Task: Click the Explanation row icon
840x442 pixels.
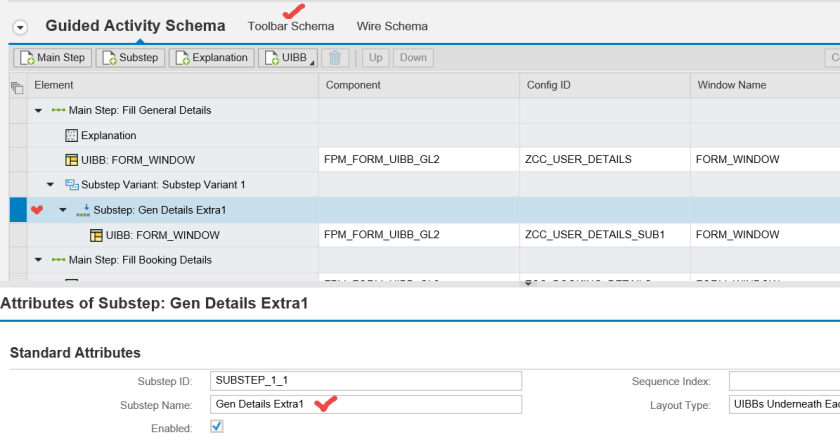Action: click(71, 135)
